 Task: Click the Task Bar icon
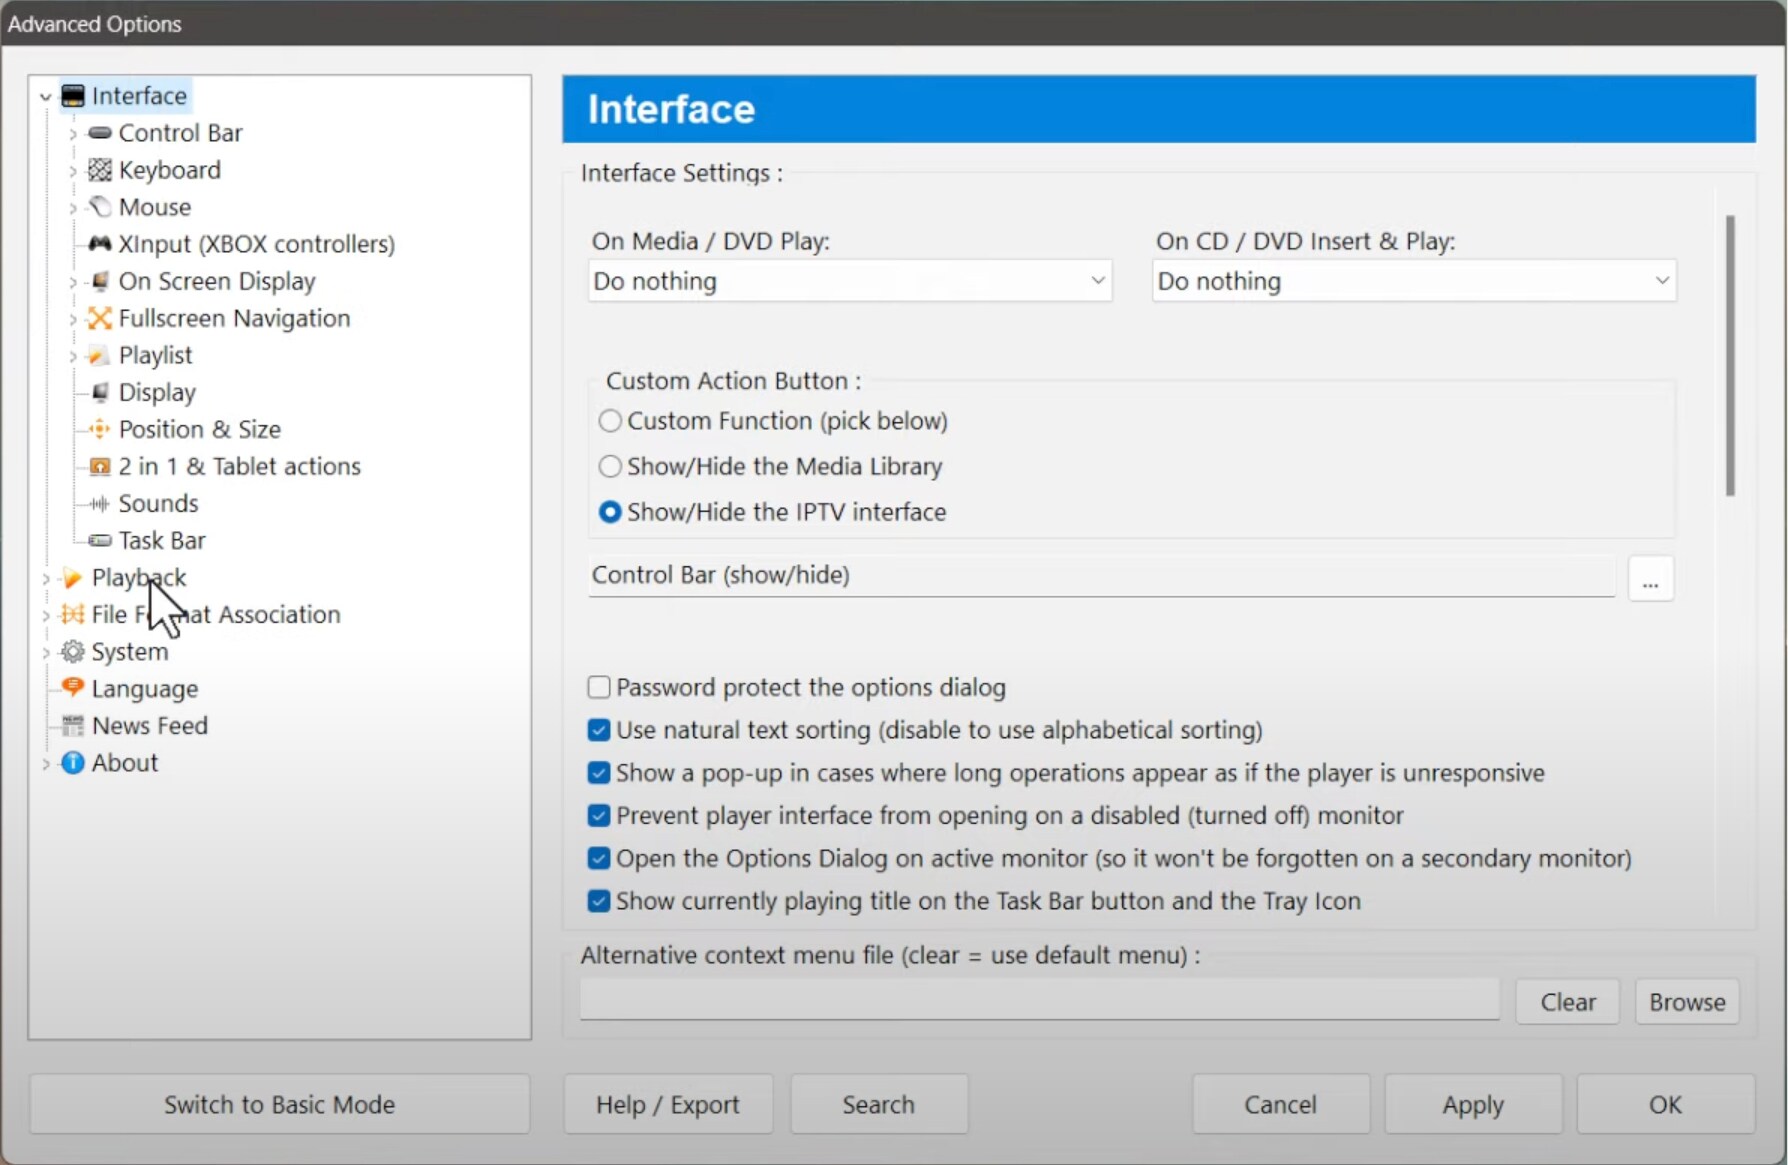tap(100, 540)
